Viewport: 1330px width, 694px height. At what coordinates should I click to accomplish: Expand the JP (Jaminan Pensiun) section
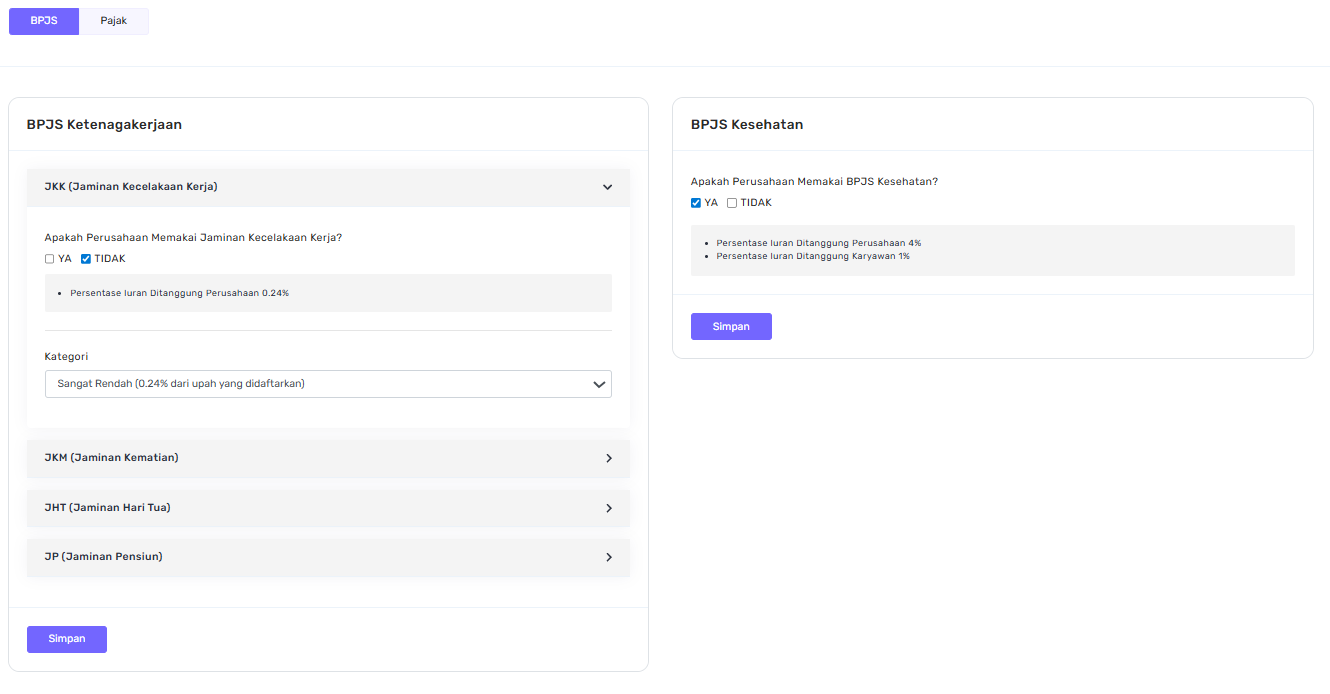point(328,556)
